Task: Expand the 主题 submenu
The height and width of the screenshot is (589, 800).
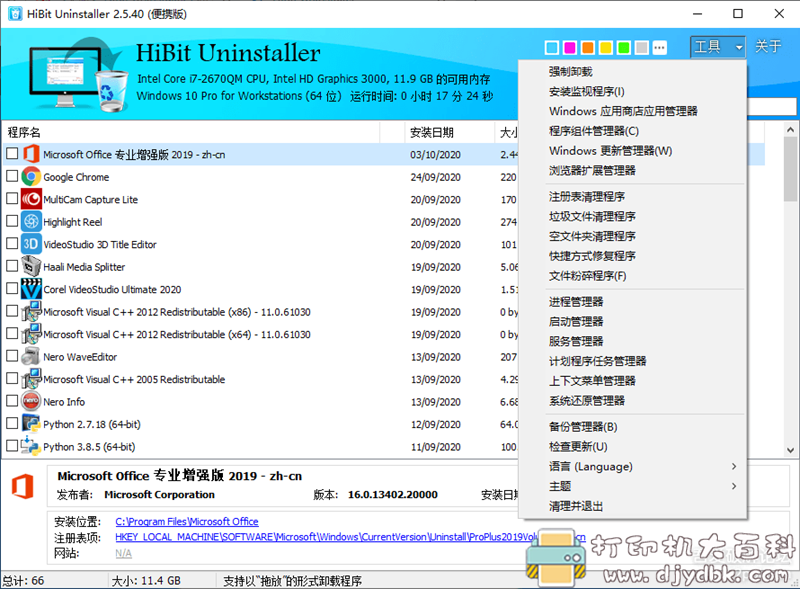Action: click(x=633, y=486)
